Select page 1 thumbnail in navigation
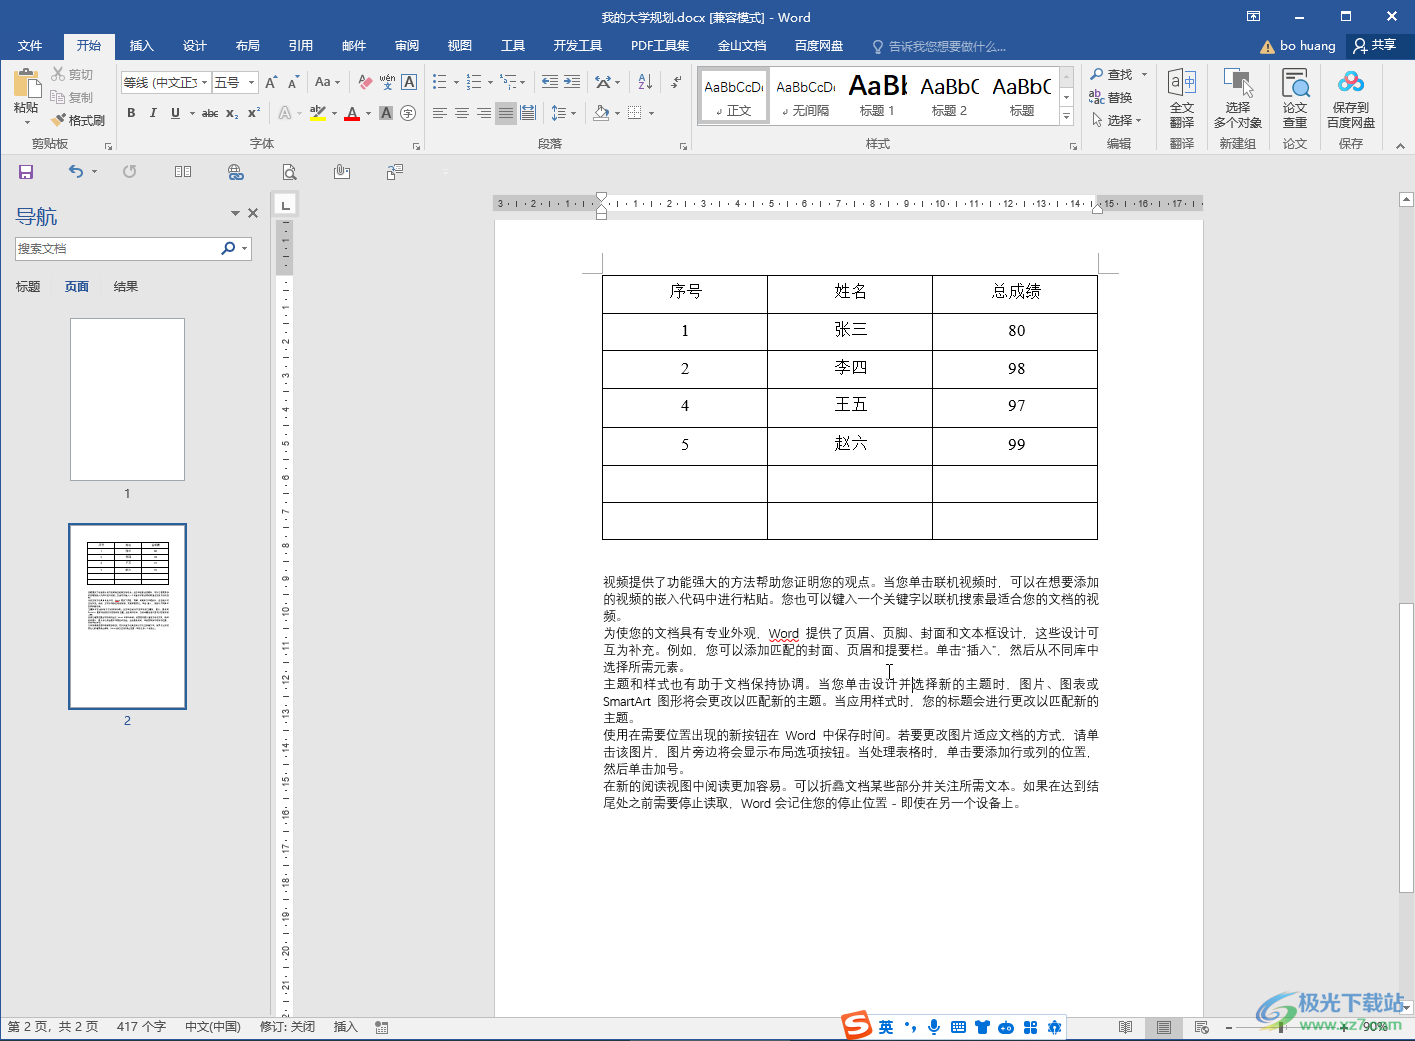Viewport: 1415px width, 1041px height. pos(127,400)
